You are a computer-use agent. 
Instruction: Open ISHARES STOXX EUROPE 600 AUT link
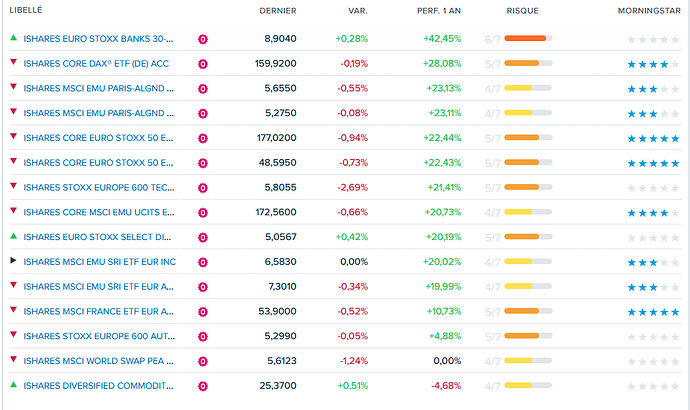(x=99, y=336)
